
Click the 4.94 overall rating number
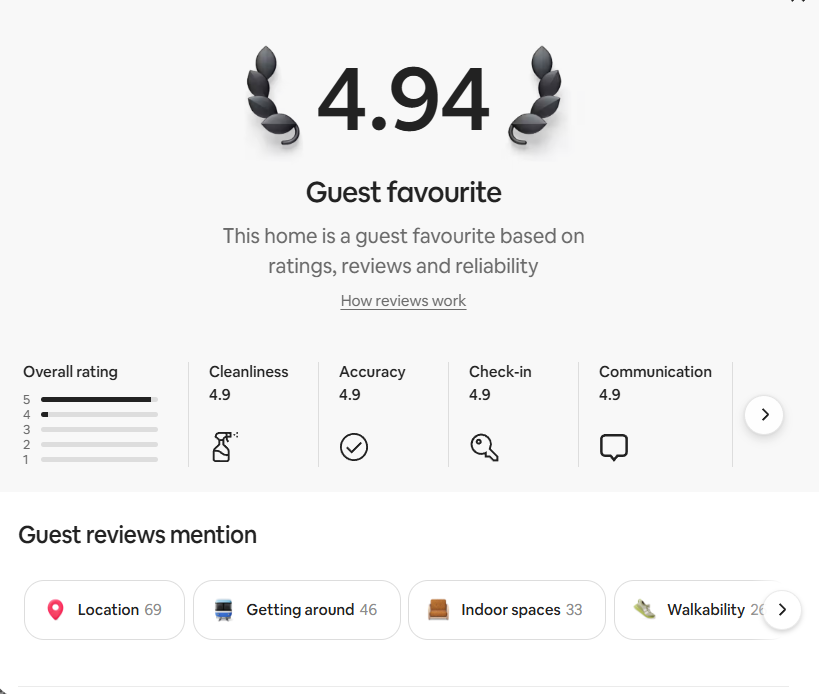pos(403,101)
